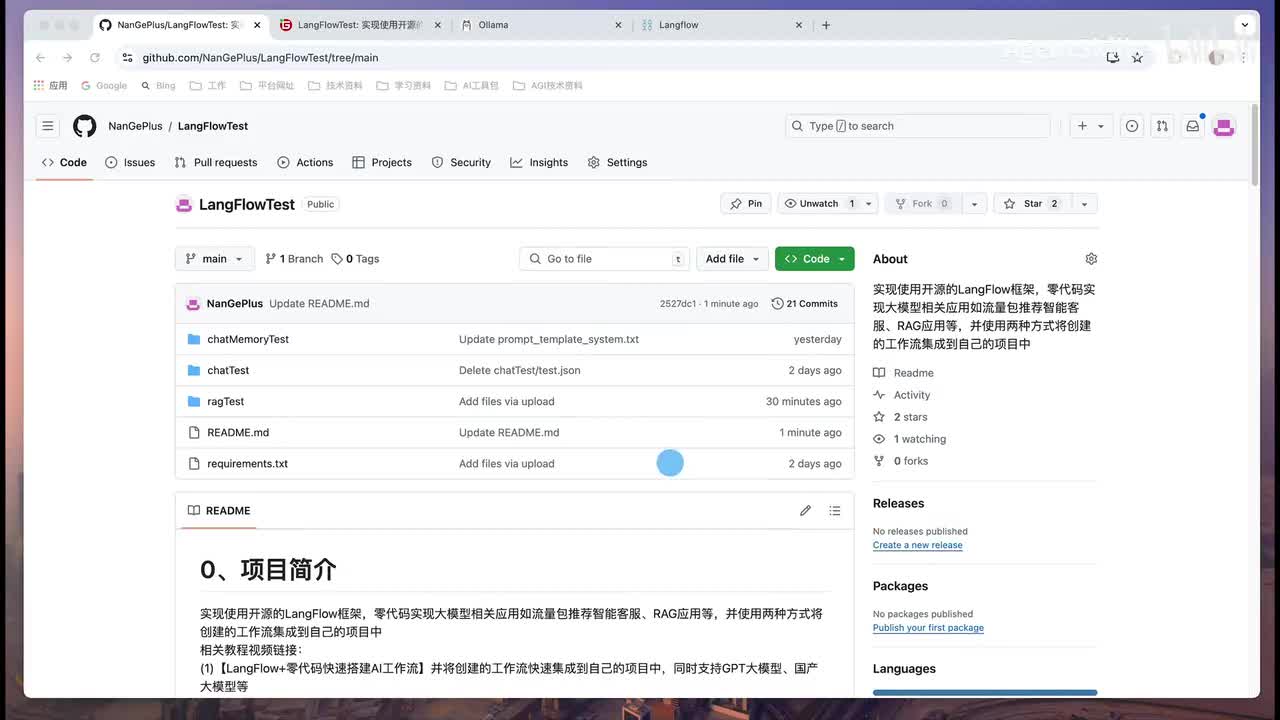Click the Pin repository button

pyautogui.click(x=746, y=203)
